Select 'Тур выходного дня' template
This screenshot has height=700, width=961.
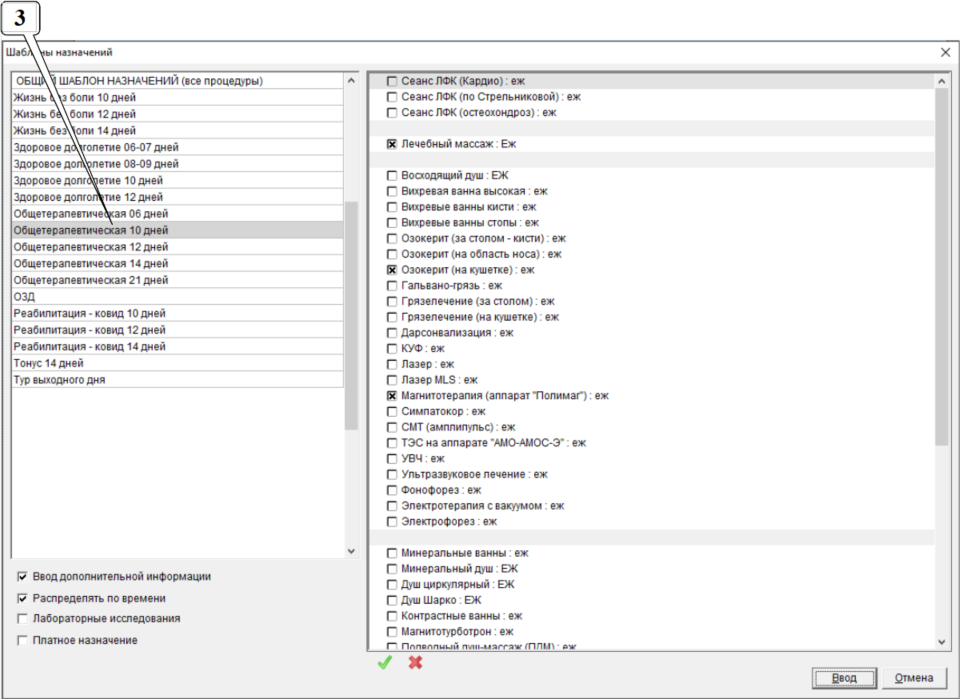point(60,380)
